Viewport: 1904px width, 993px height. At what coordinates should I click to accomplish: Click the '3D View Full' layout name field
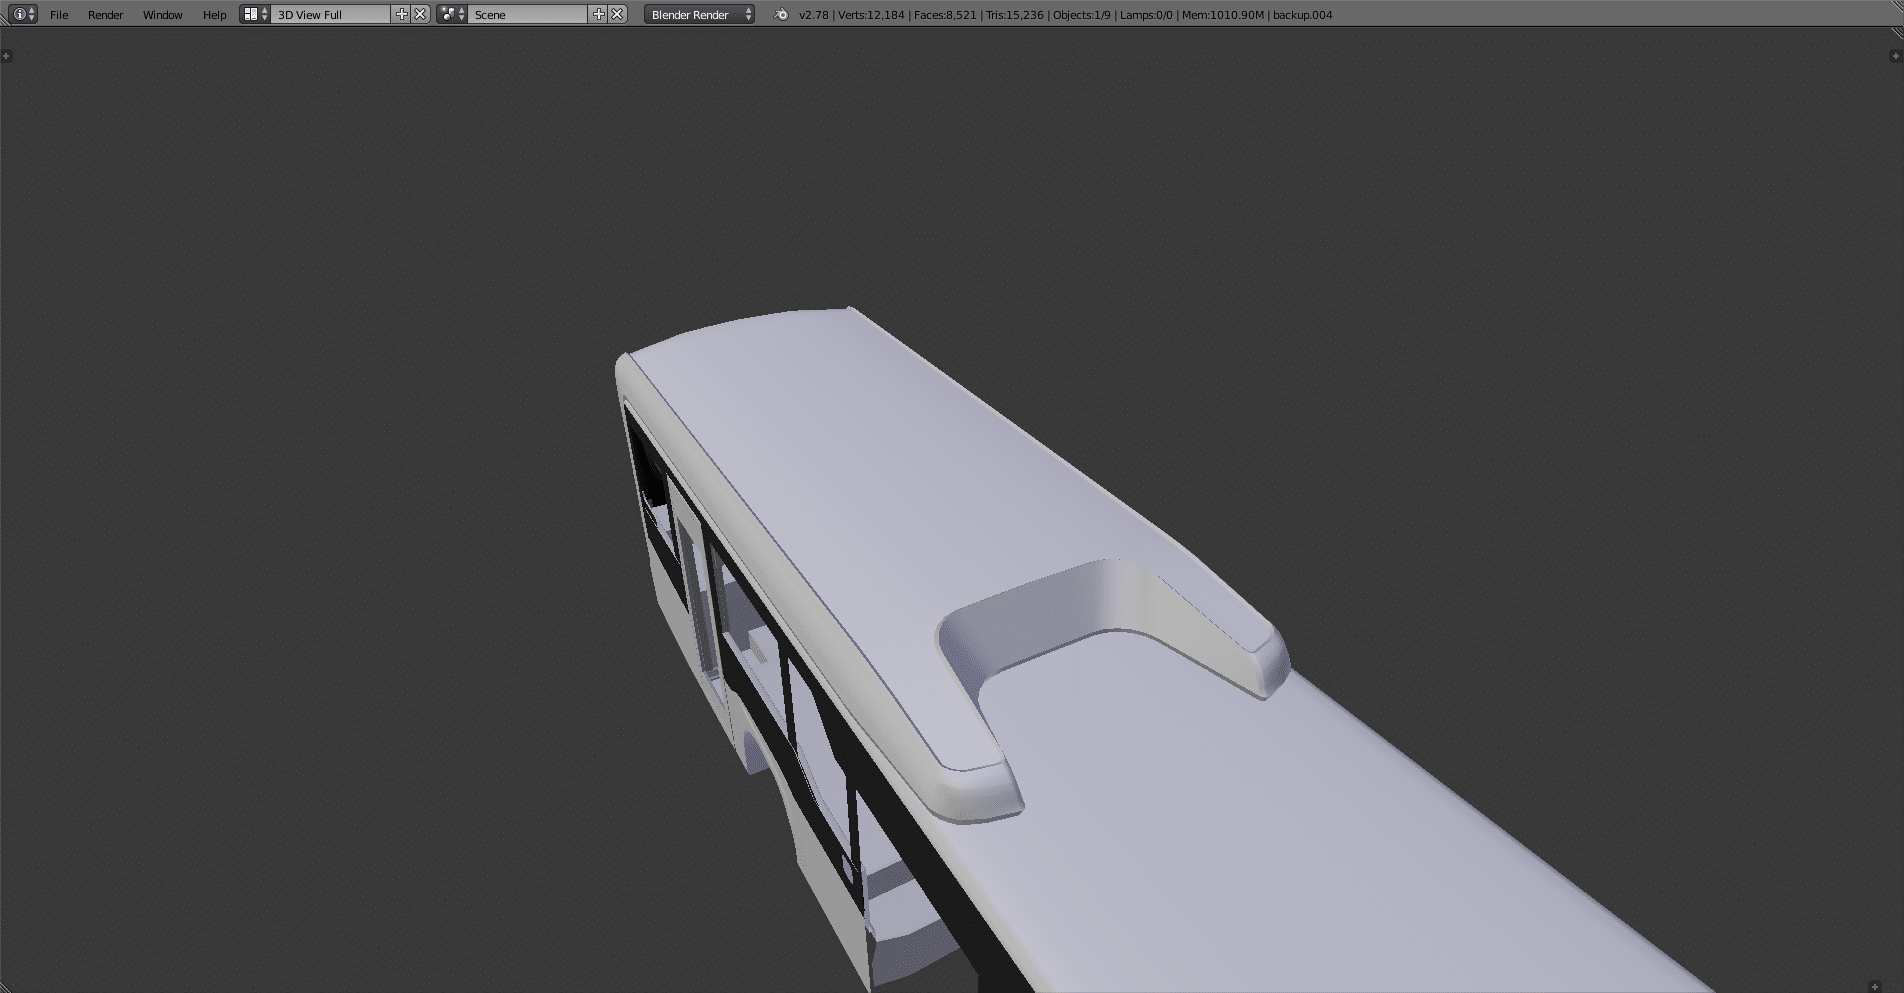click(330, 15)
